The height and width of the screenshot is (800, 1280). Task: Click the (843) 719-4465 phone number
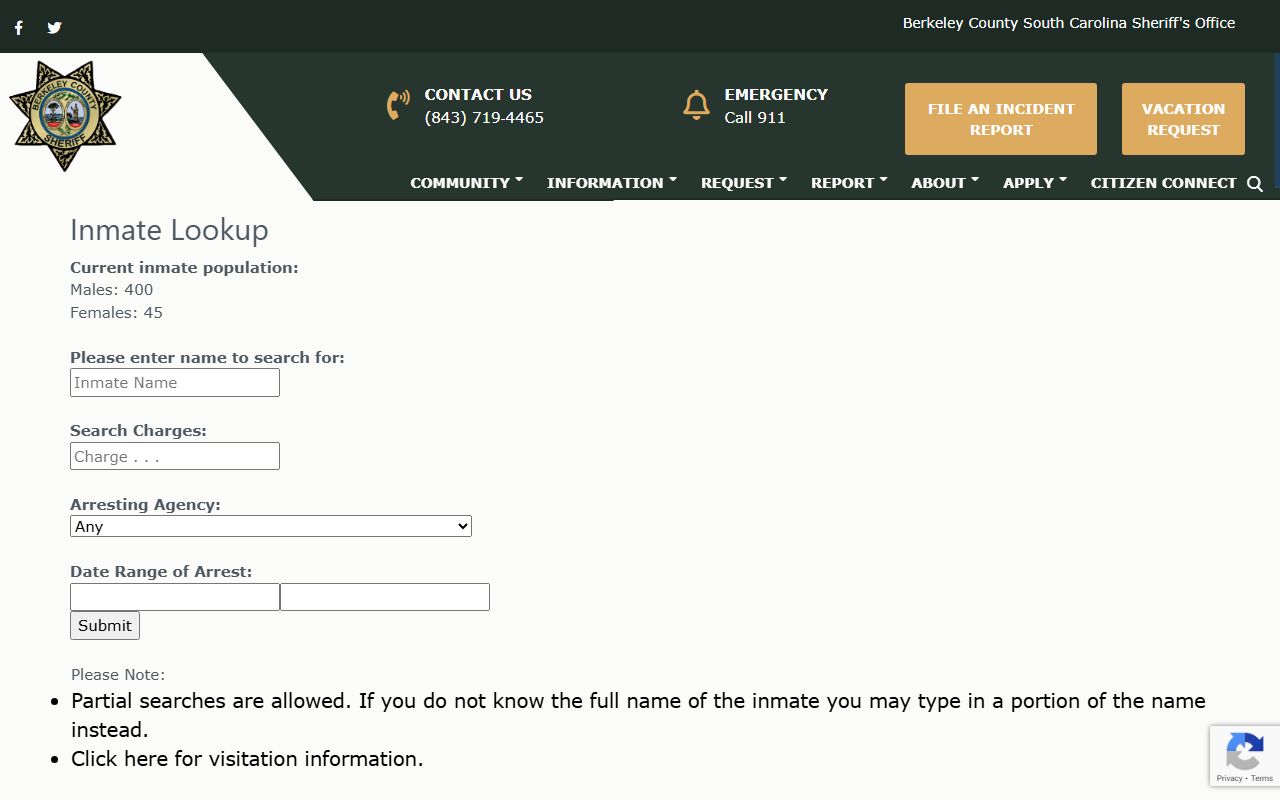click(x=484, y=118)
